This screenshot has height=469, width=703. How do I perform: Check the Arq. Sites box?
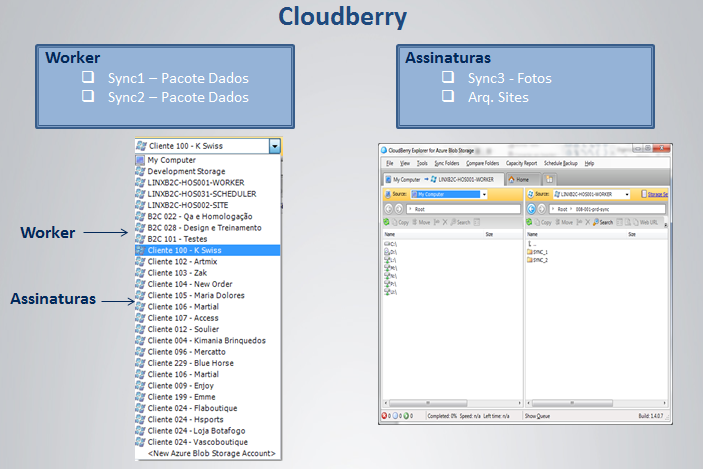[x=448, y=96]
